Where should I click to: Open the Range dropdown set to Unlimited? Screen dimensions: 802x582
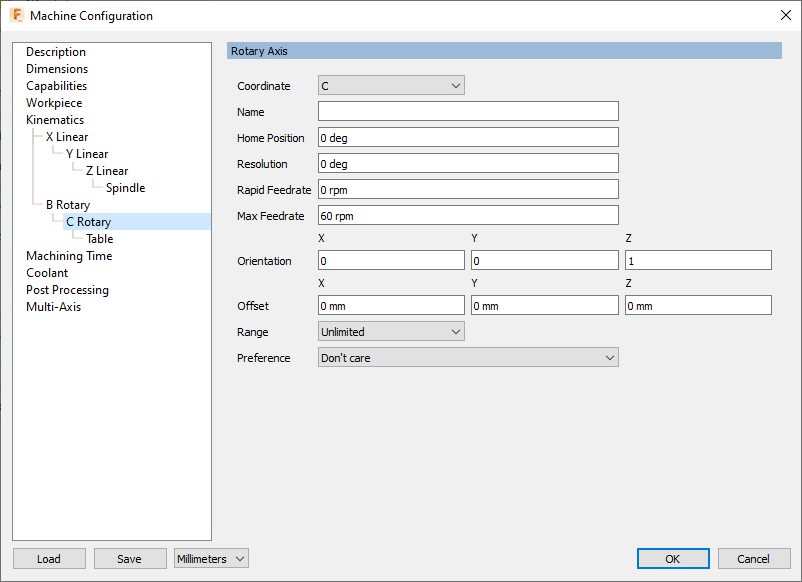[x=391, y=331]
